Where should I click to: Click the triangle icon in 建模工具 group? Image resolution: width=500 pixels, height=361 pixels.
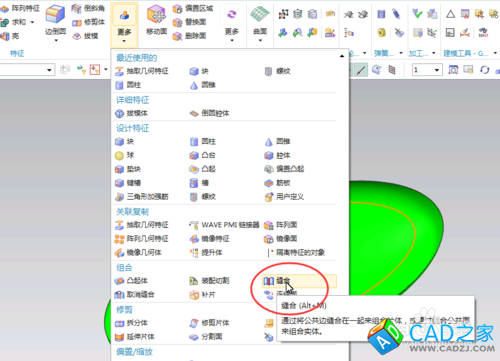pyautogui.click(x=450, y=14)
